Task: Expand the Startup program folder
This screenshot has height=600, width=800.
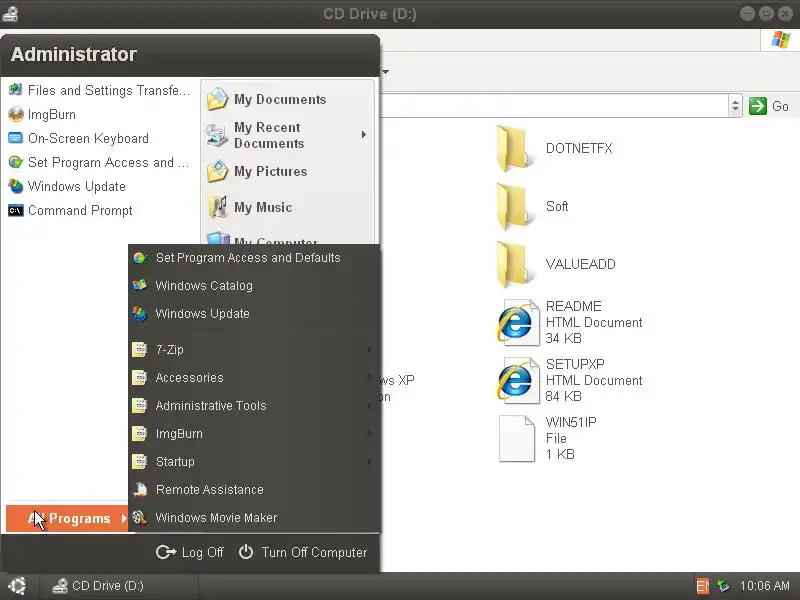Action: 254,462
